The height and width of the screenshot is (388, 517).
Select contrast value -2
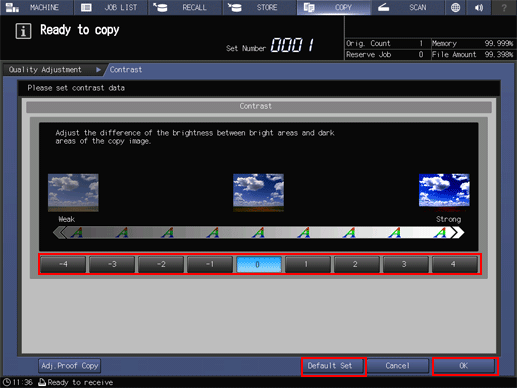pos(161,264)
